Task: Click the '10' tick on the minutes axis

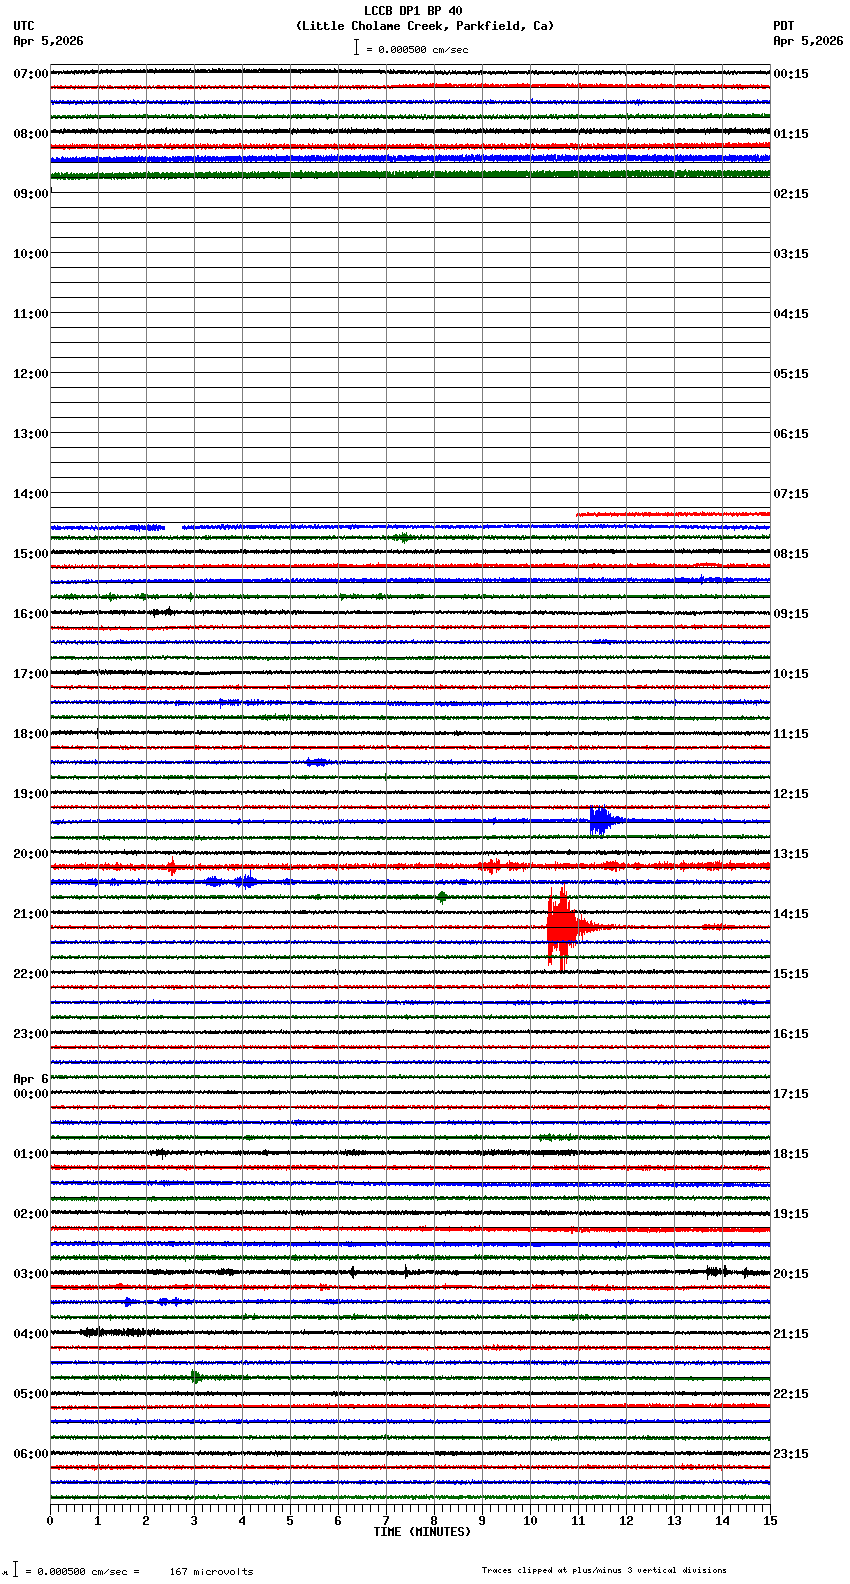Action: click(530, 1521)
